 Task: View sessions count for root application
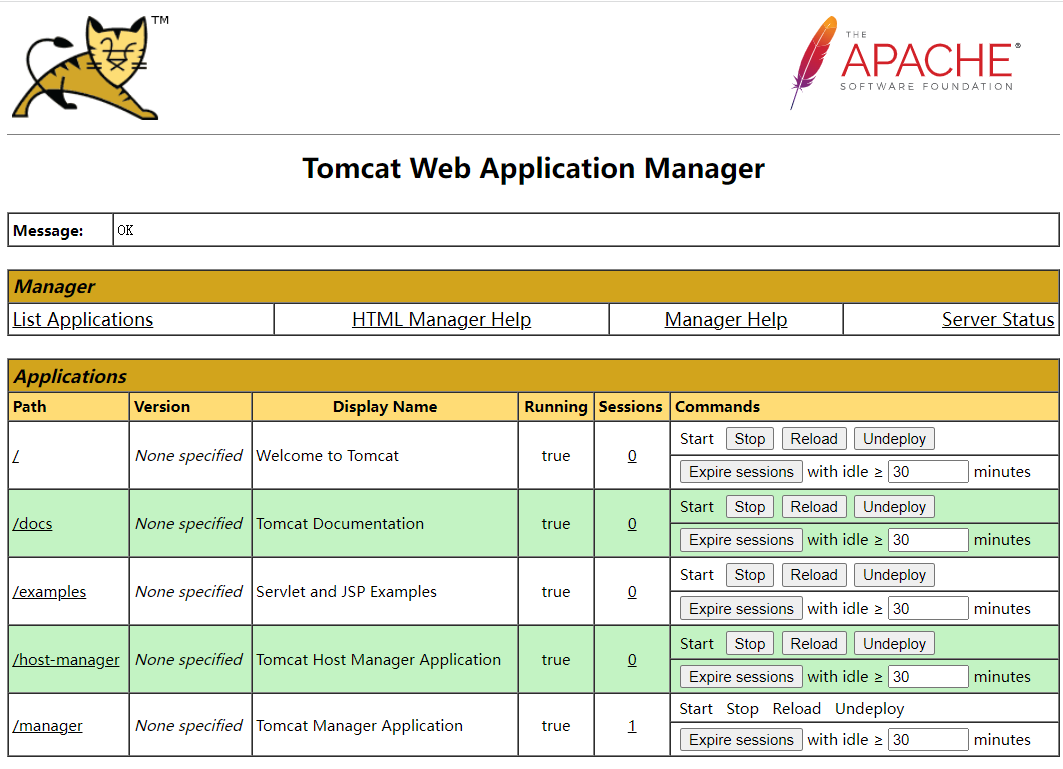coord(632,456)
